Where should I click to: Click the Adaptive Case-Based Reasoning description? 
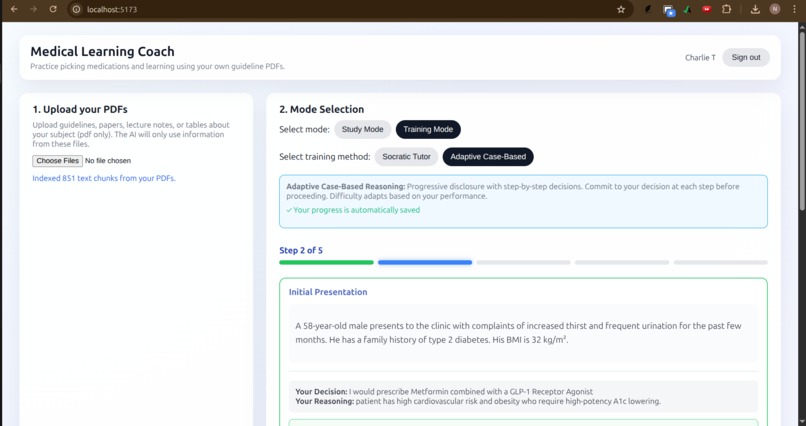coord(512,191)
